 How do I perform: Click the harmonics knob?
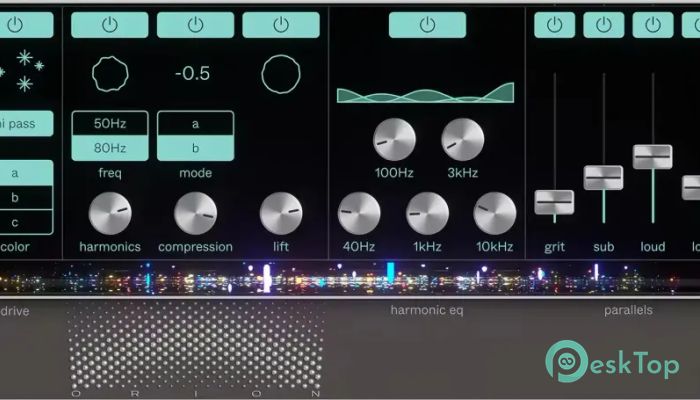click(x=109, y=212)
